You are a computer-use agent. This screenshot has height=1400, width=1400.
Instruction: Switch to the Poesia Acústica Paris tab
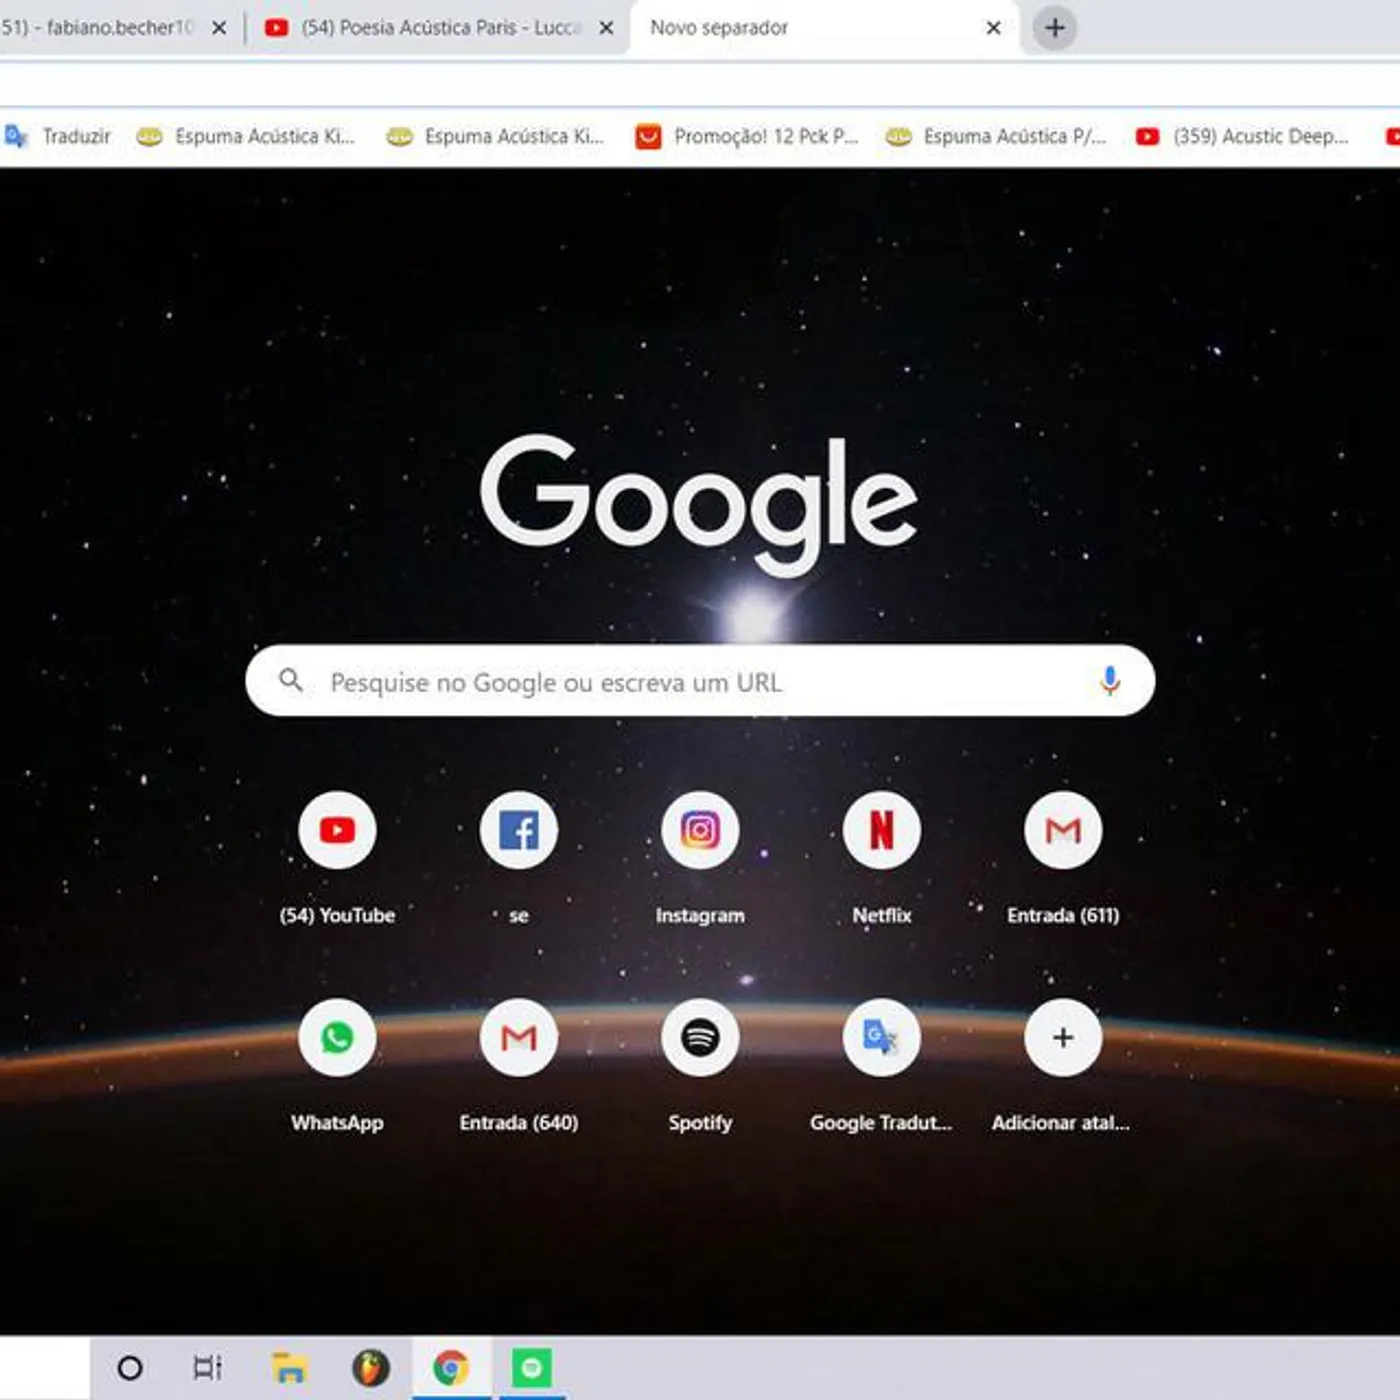(x=430, y=28)
